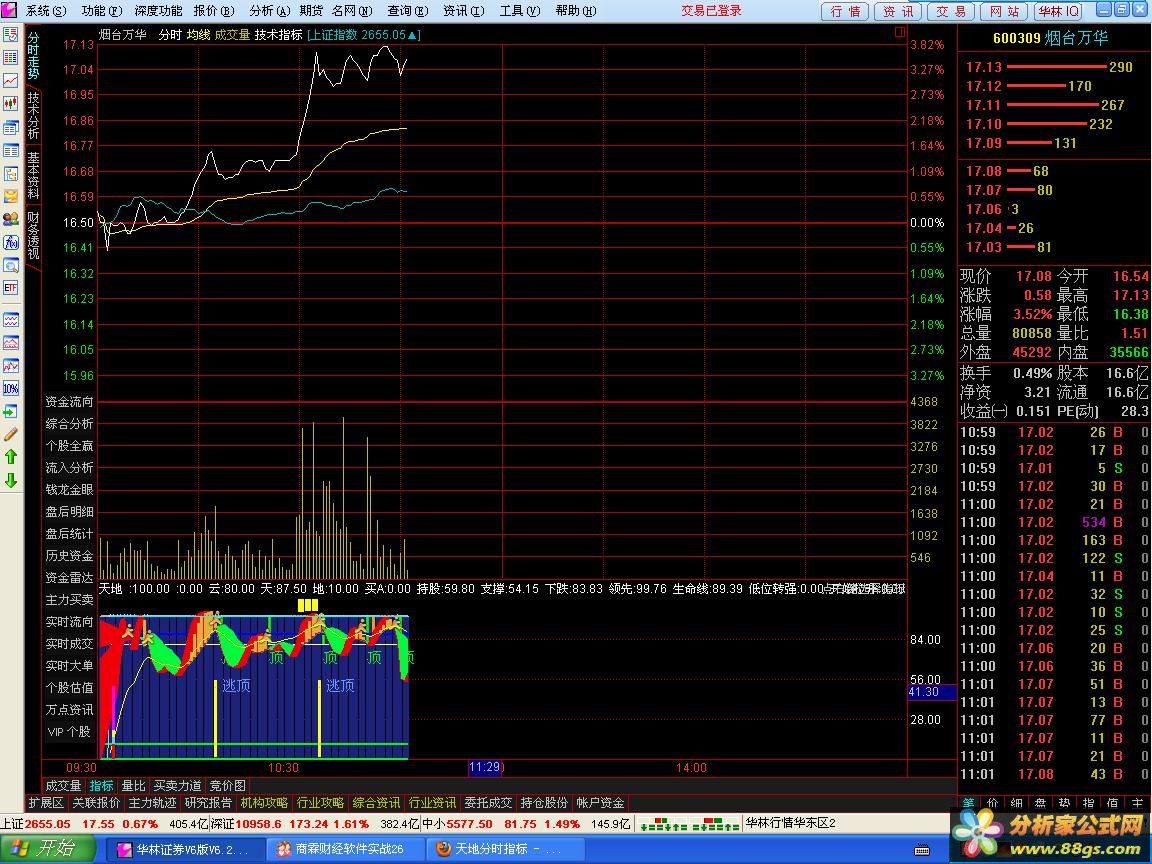Open the 委托成交 tab
The image size is (1152, 864).
pyautogui.click(x=488, y=803)
